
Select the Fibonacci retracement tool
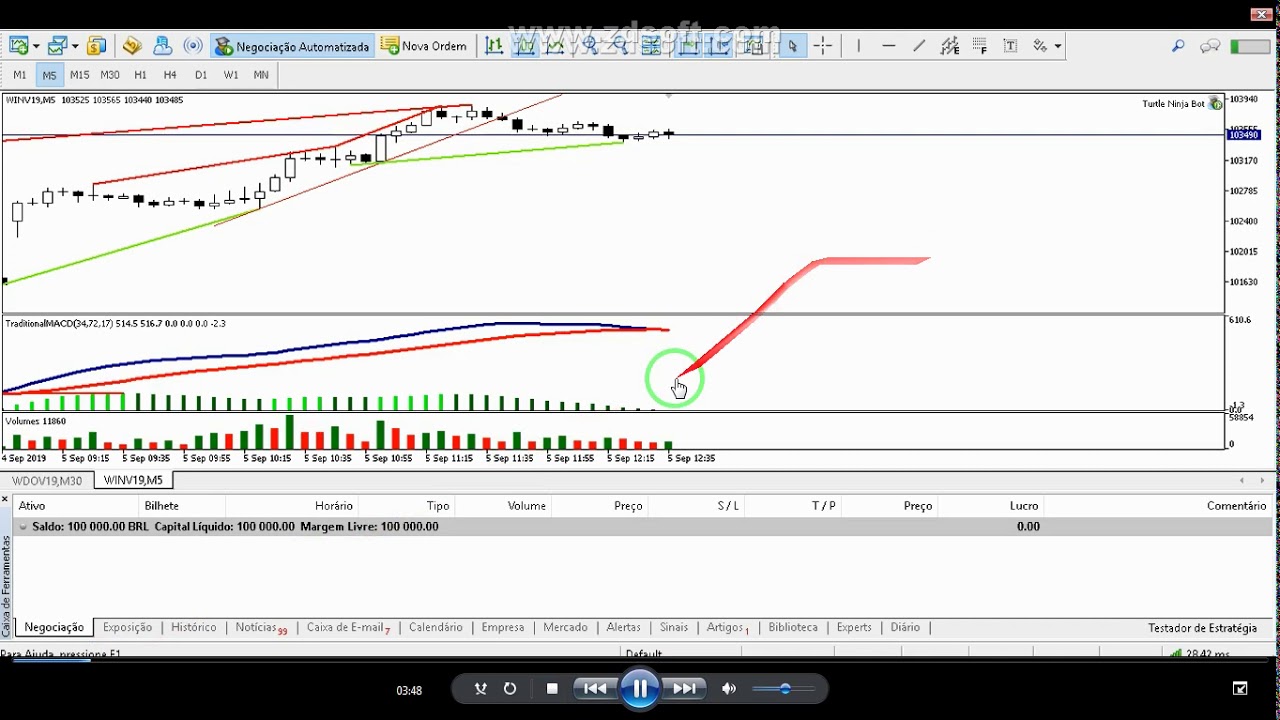pyautogui.click(x=980, y=46)
